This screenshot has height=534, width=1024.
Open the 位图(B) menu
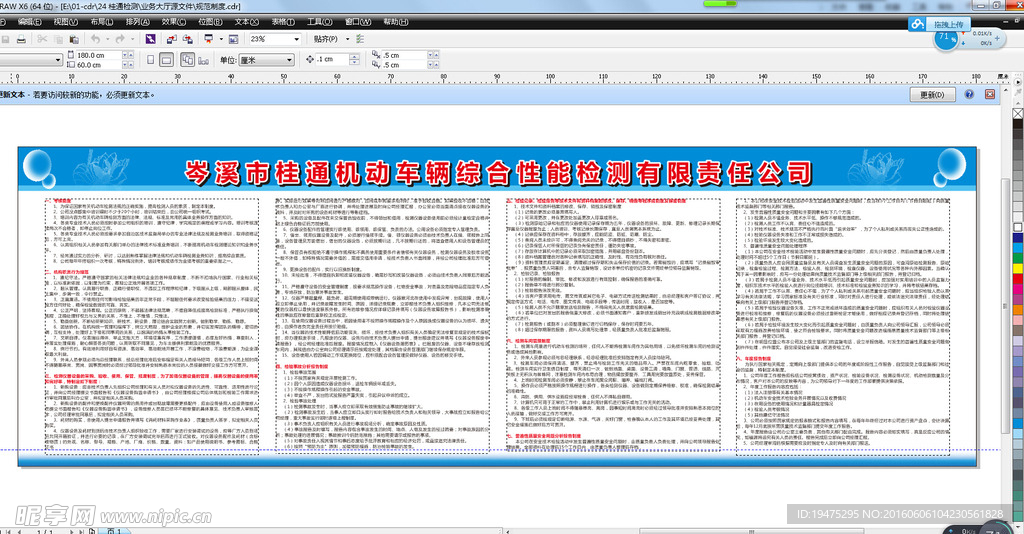pos(210,22)
